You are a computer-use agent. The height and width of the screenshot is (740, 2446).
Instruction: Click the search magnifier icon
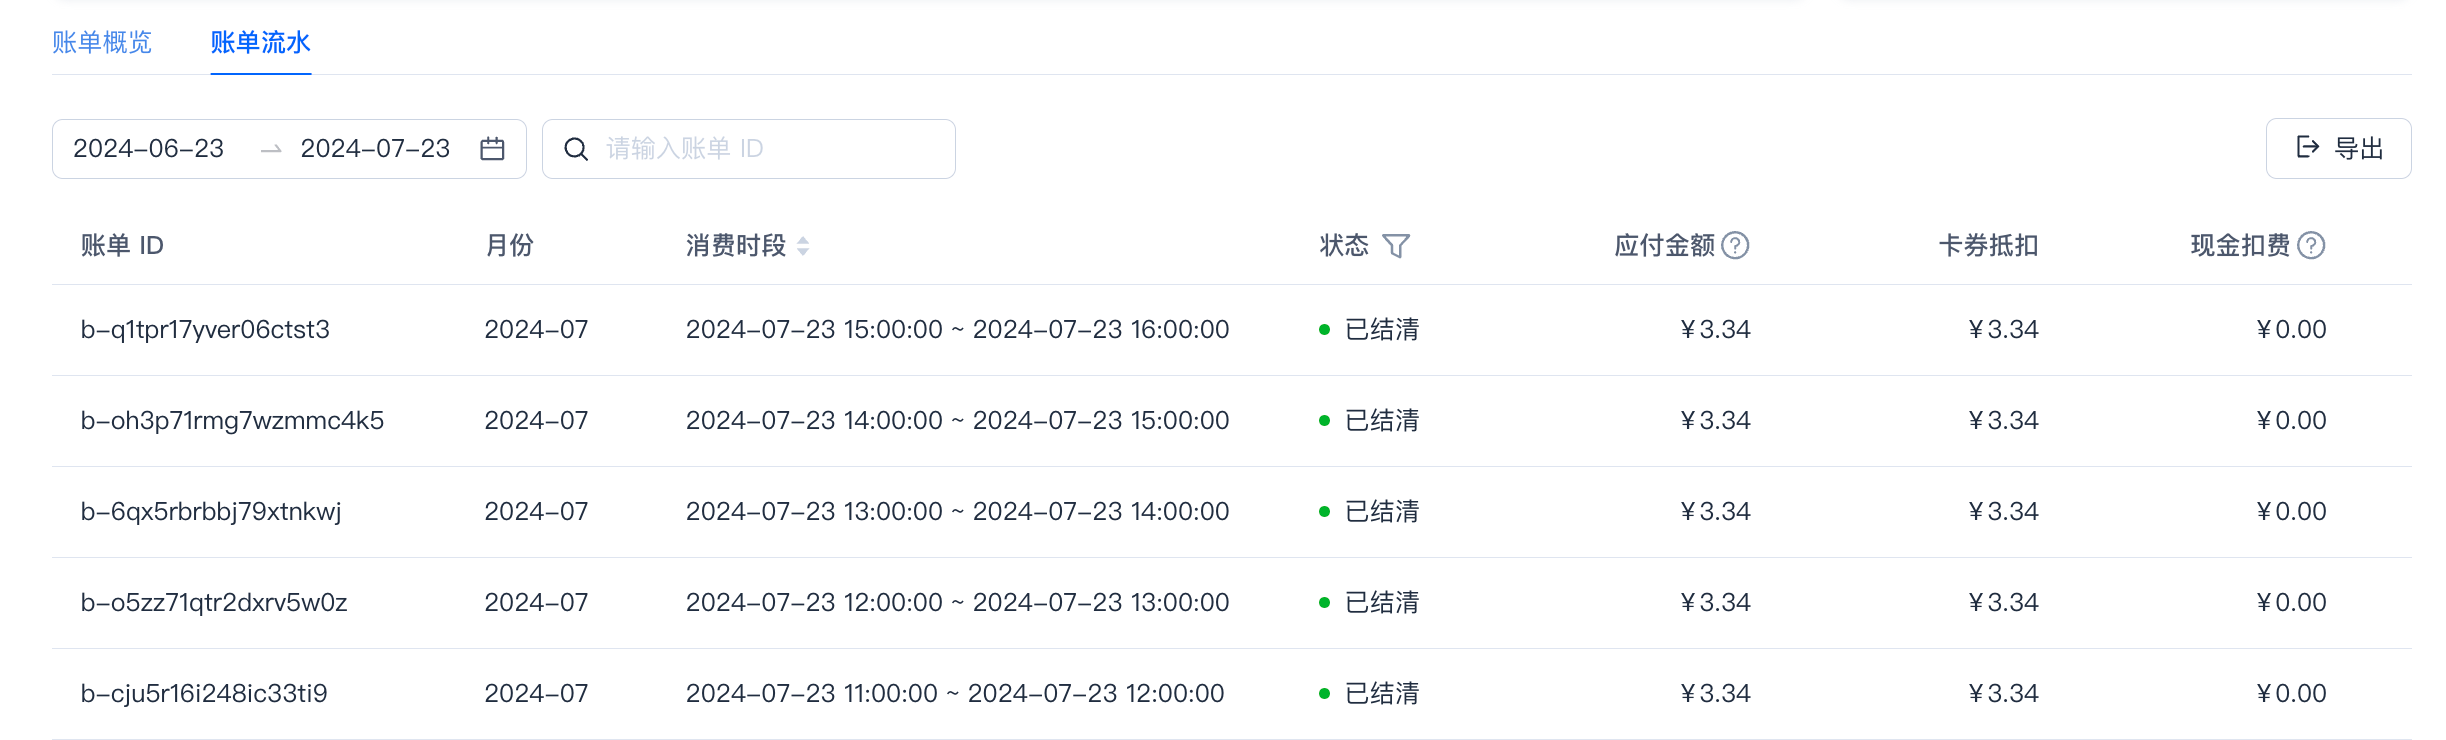[x=576, y=149]
